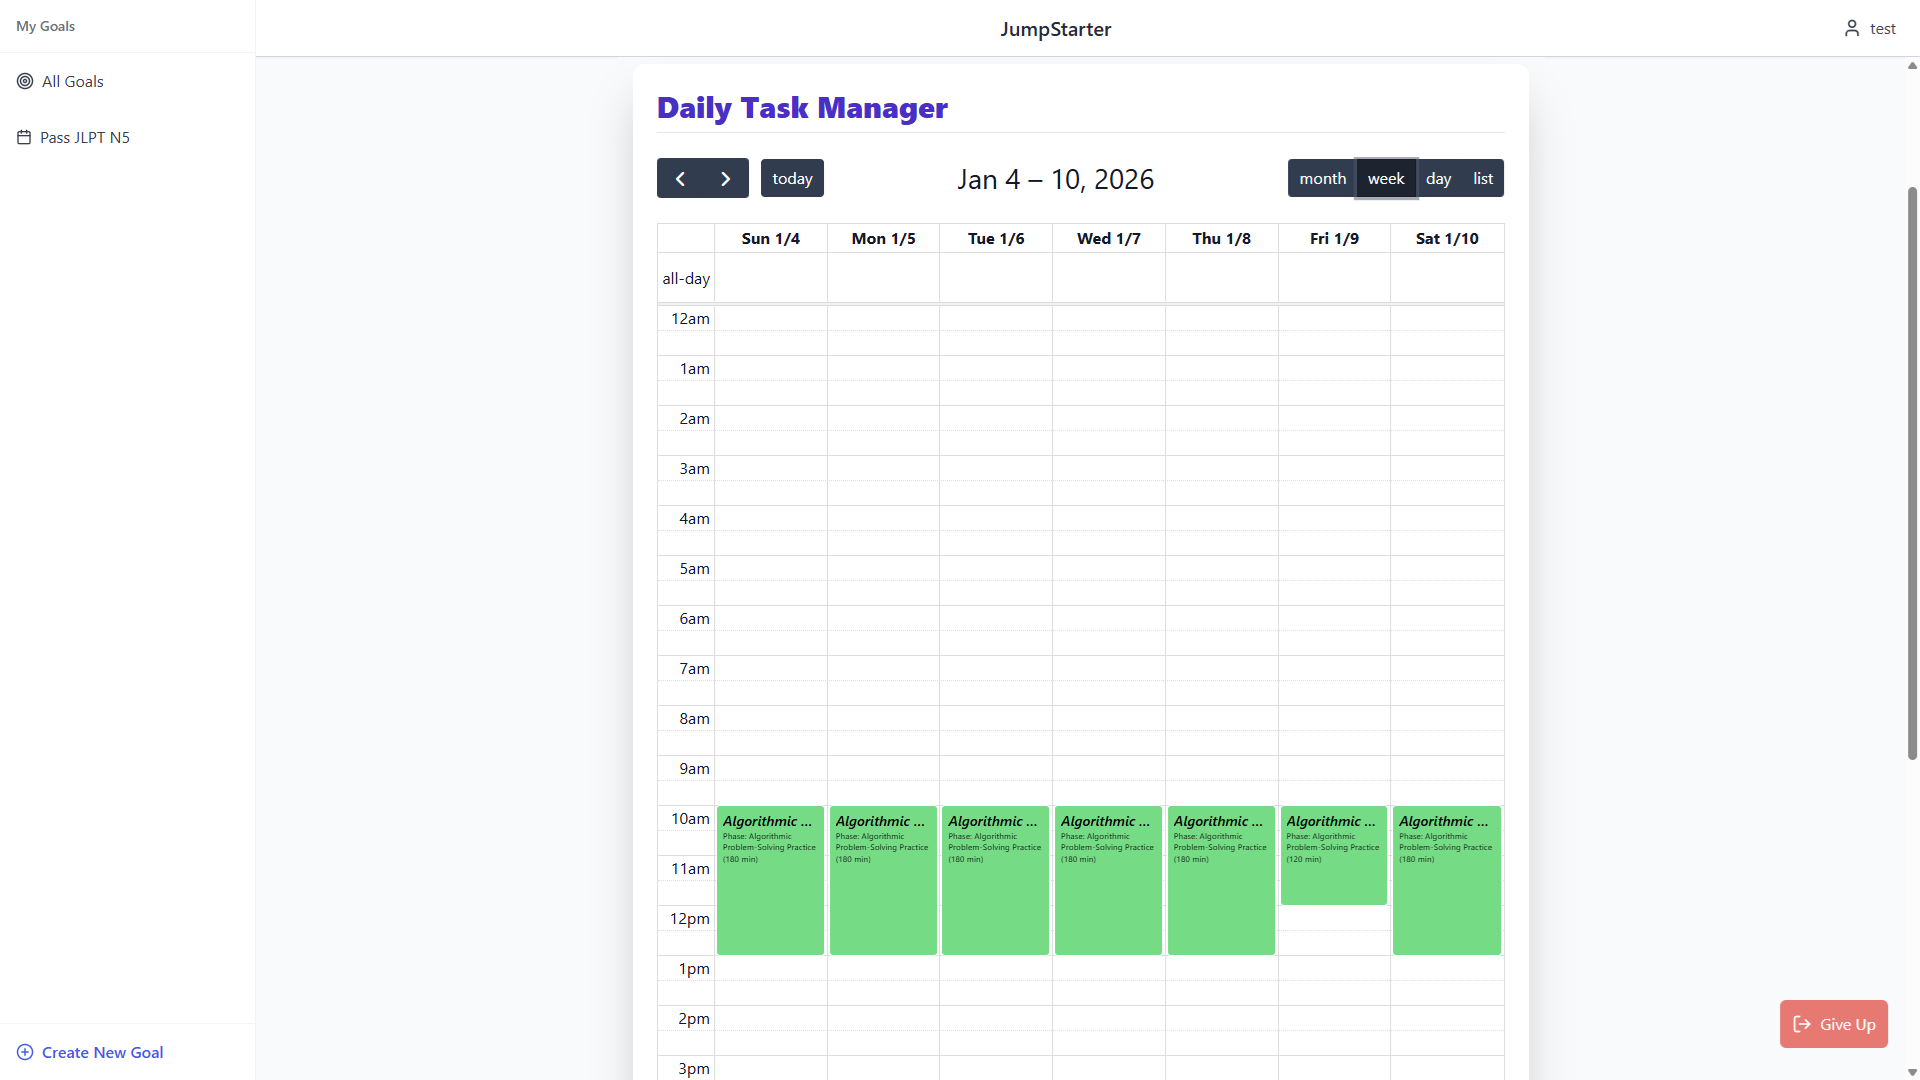
Task: Jump to today in calendar
Action: pyautogui.click(x=792, y=179)
